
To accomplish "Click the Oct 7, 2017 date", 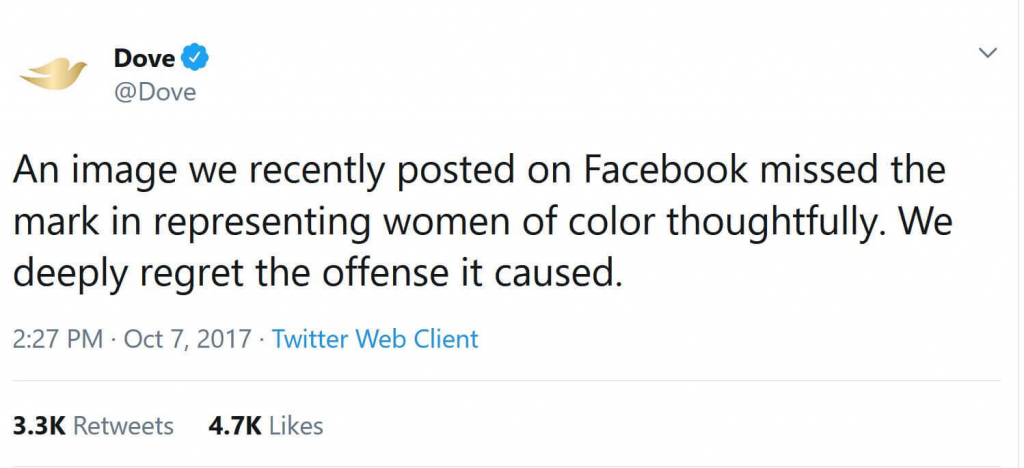I will pos(187,340).
